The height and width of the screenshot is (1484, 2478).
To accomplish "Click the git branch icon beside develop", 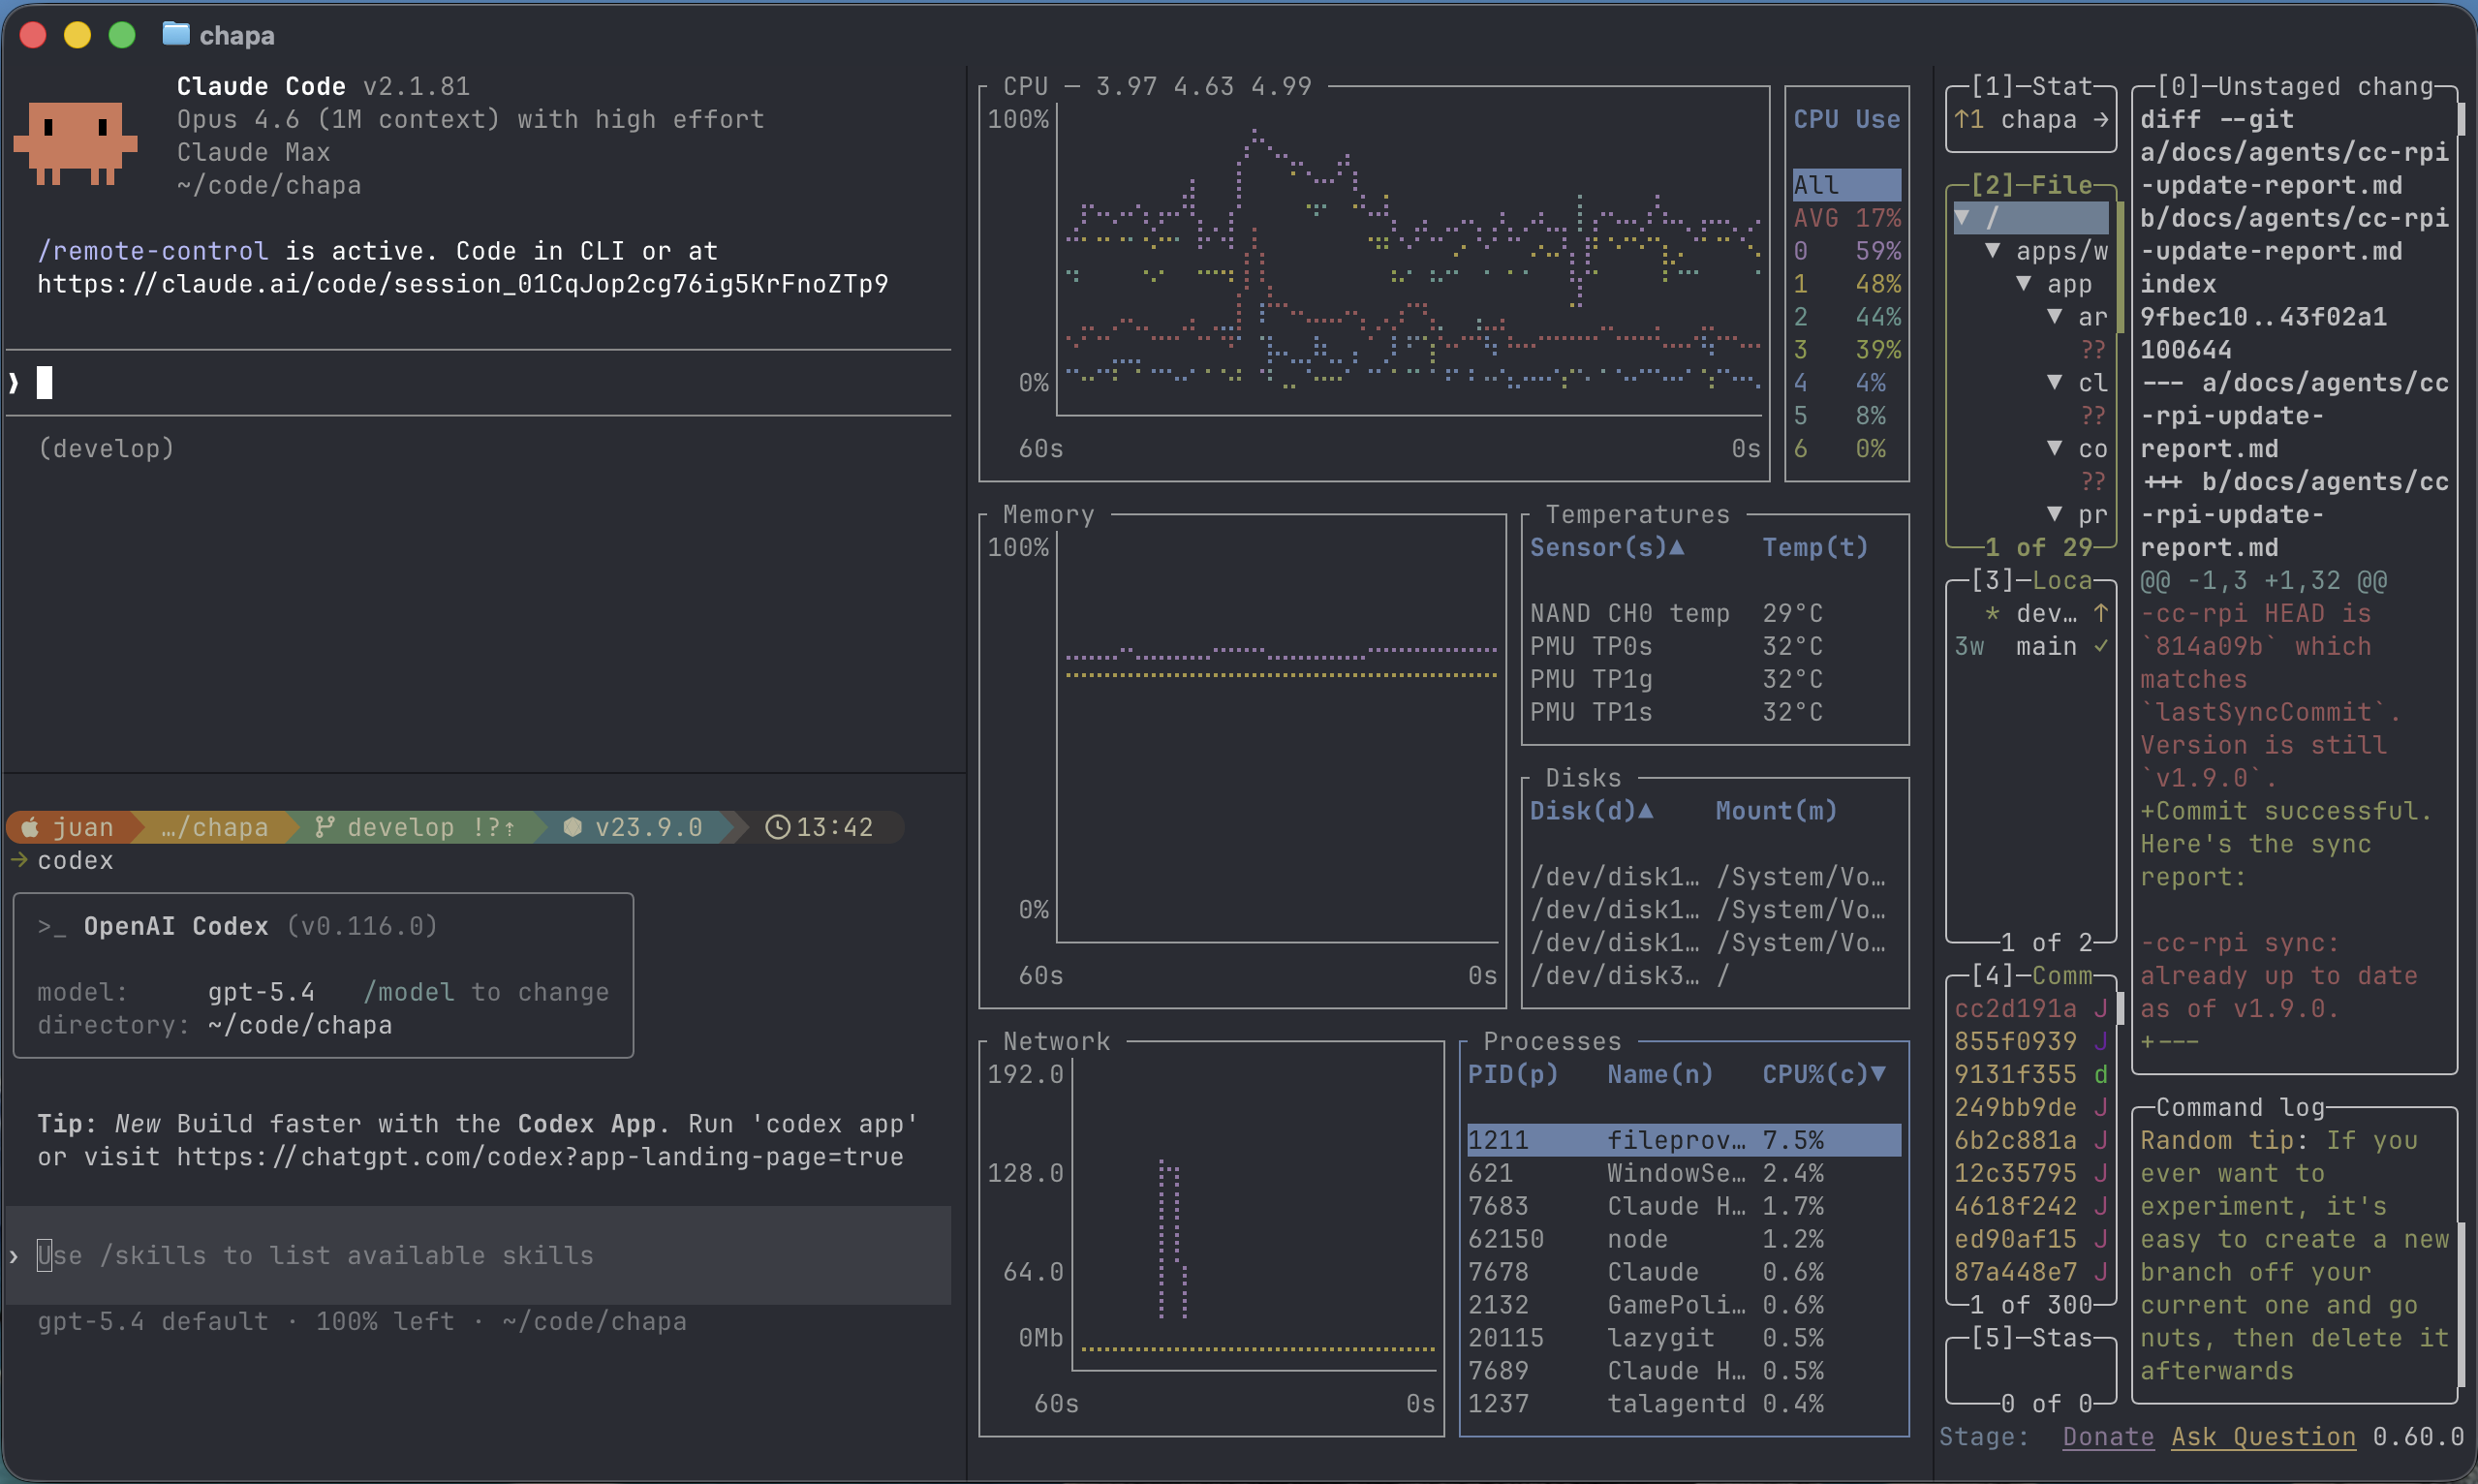I will pyautogui.click(x=324, y=827).
